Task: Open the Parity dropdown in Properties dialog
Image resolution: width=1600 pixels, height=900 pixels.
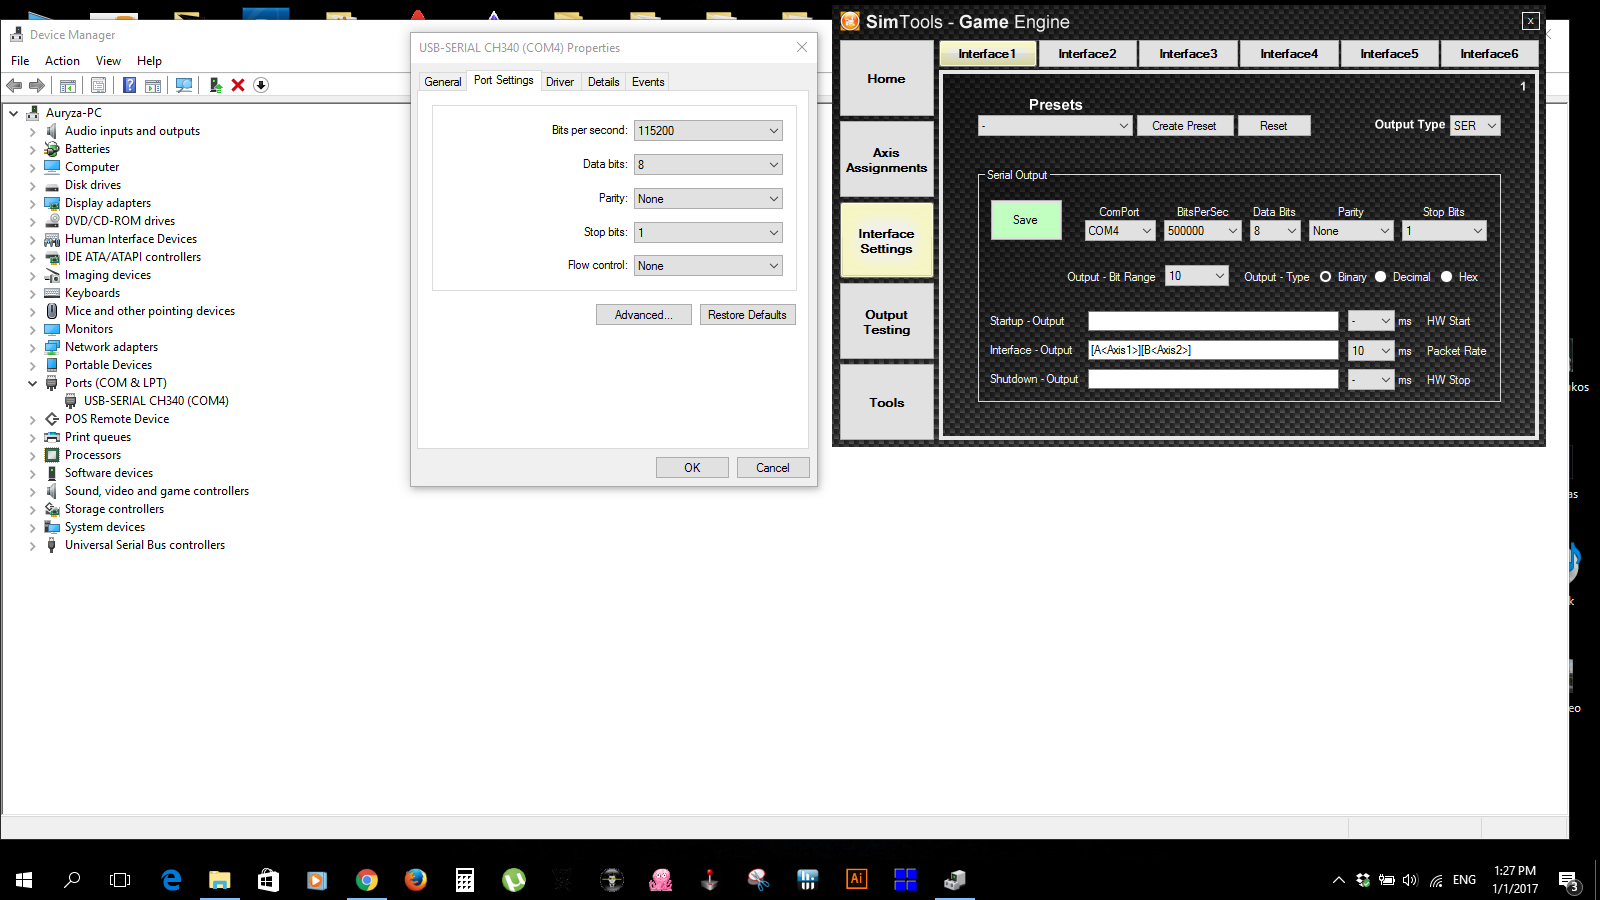Action: pyautogui.click(x=708, y=199)
